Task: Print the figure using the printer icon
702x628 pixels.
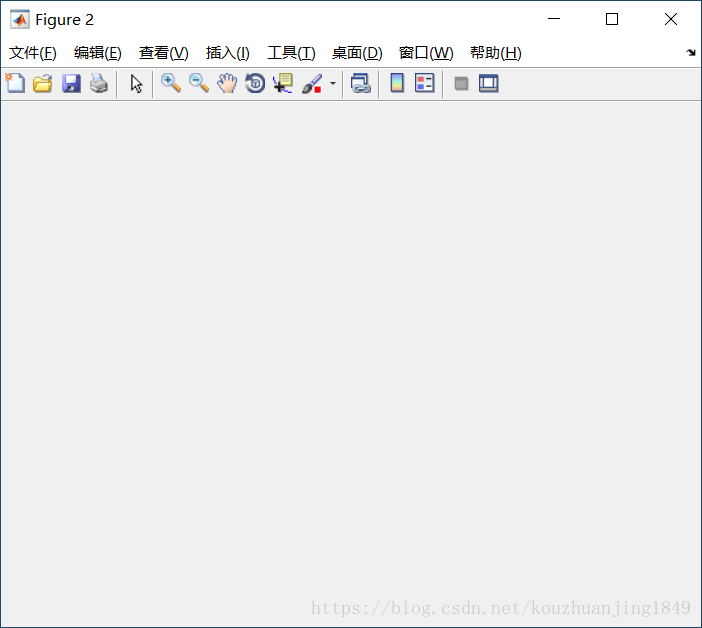Action: (99, 83)
